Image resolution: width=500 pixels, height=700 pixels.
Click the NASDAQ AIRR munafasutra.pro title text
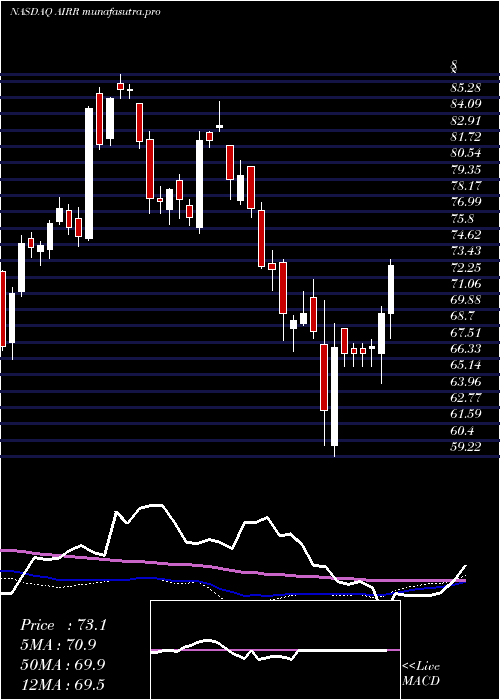pyautogui.click(x=85, y=12)
